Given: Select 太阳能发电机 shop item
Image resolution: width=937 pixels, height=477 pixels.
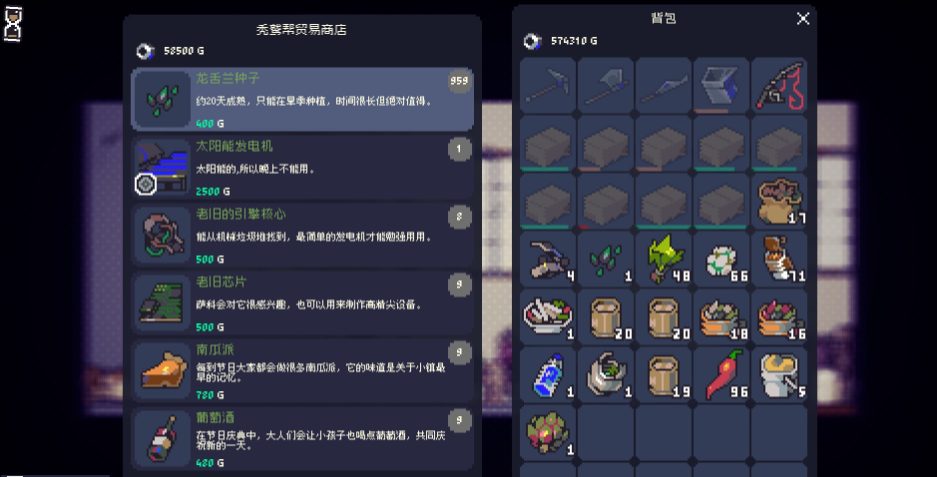Looking at the screenshot, I should (x=302, y=167).
